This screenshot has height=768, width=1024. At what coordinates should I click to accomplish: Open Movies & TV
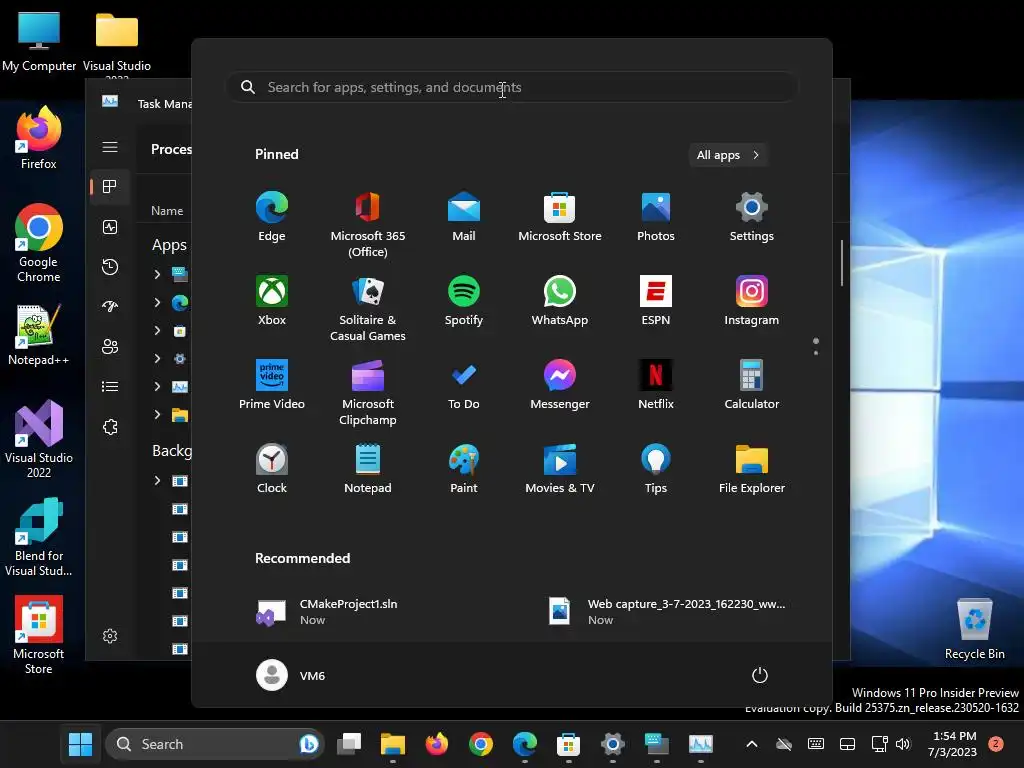coord(560,468)
